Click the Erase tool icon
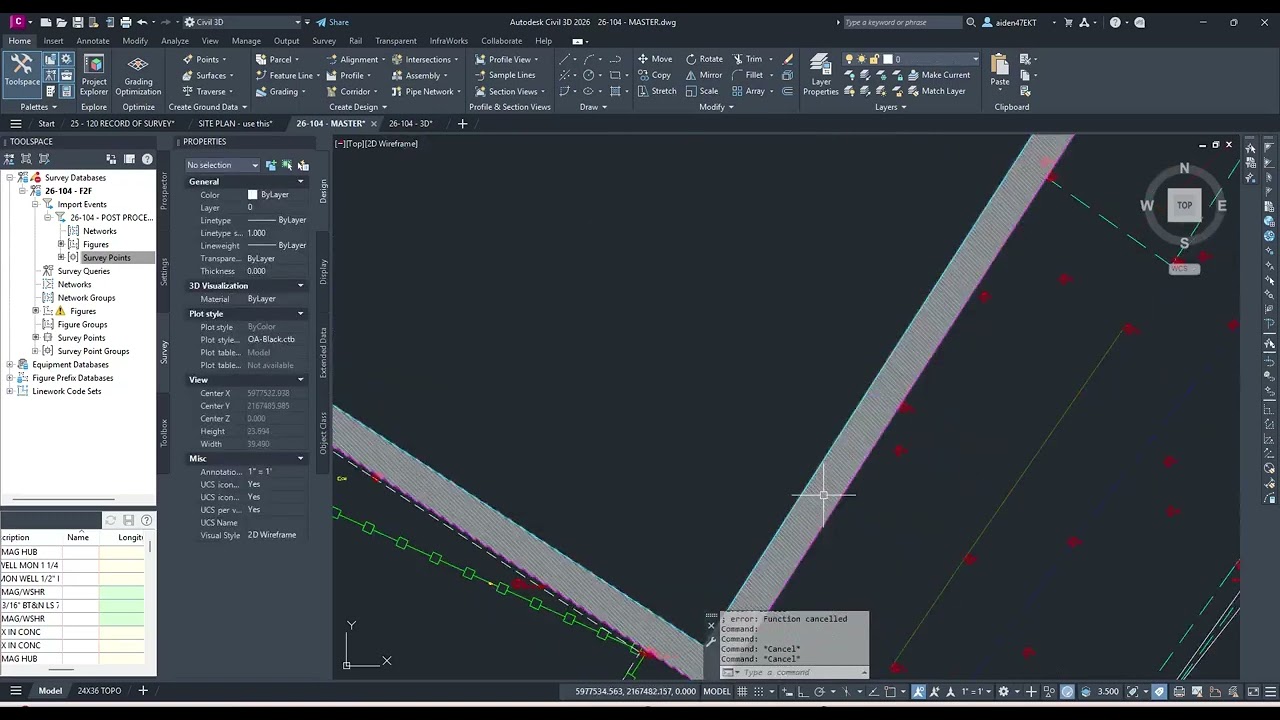The height and width of the screenshot is (720, 1280). (788, 59)
